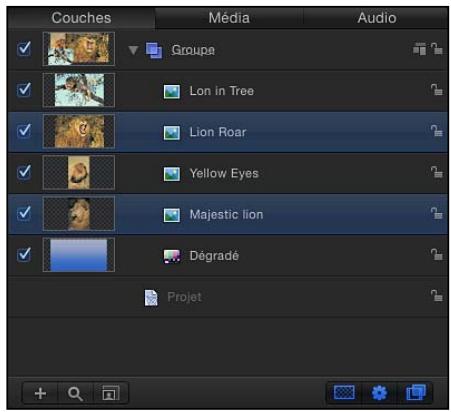Lock the Dégradé layer
The width and height of the screenshot is (451, 412).
tap(436, 255)
